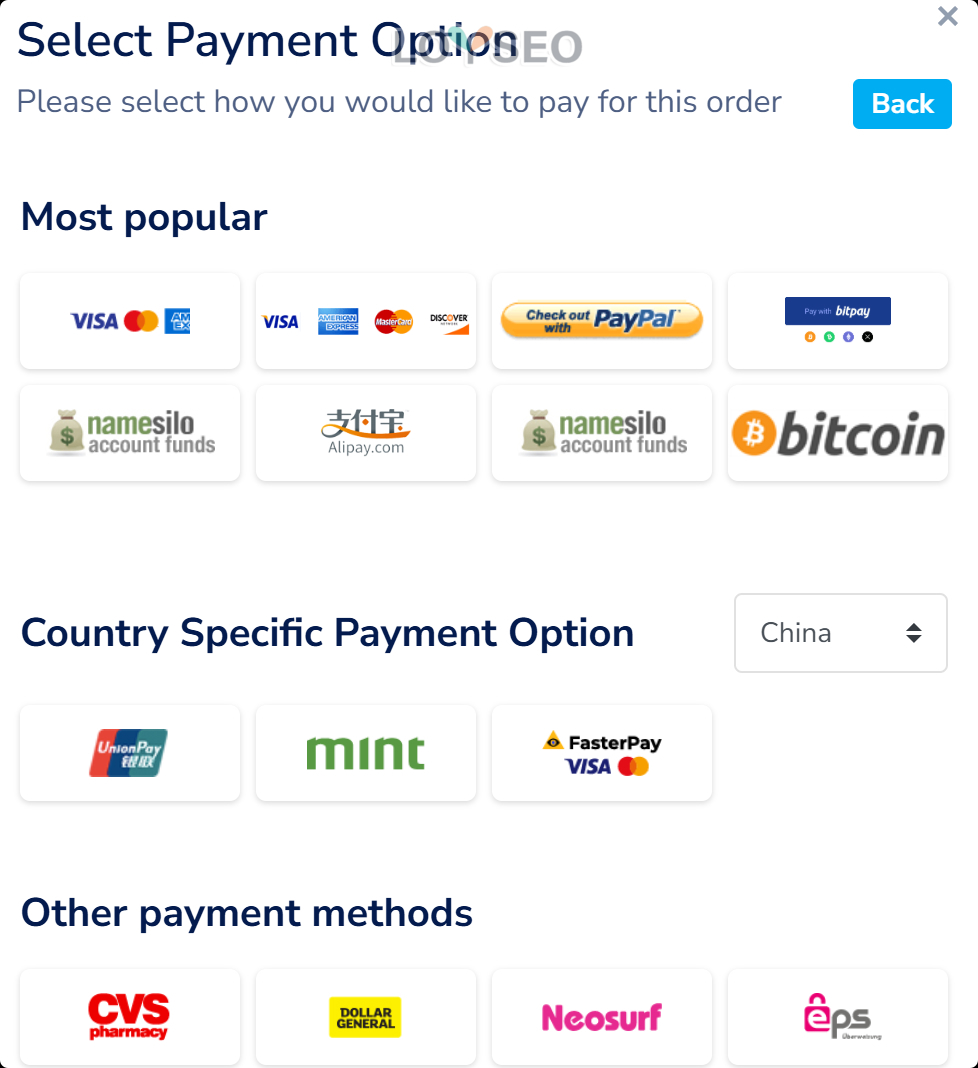Choose the mint payment tile
978x1068 pixels.
coord(366,753)
